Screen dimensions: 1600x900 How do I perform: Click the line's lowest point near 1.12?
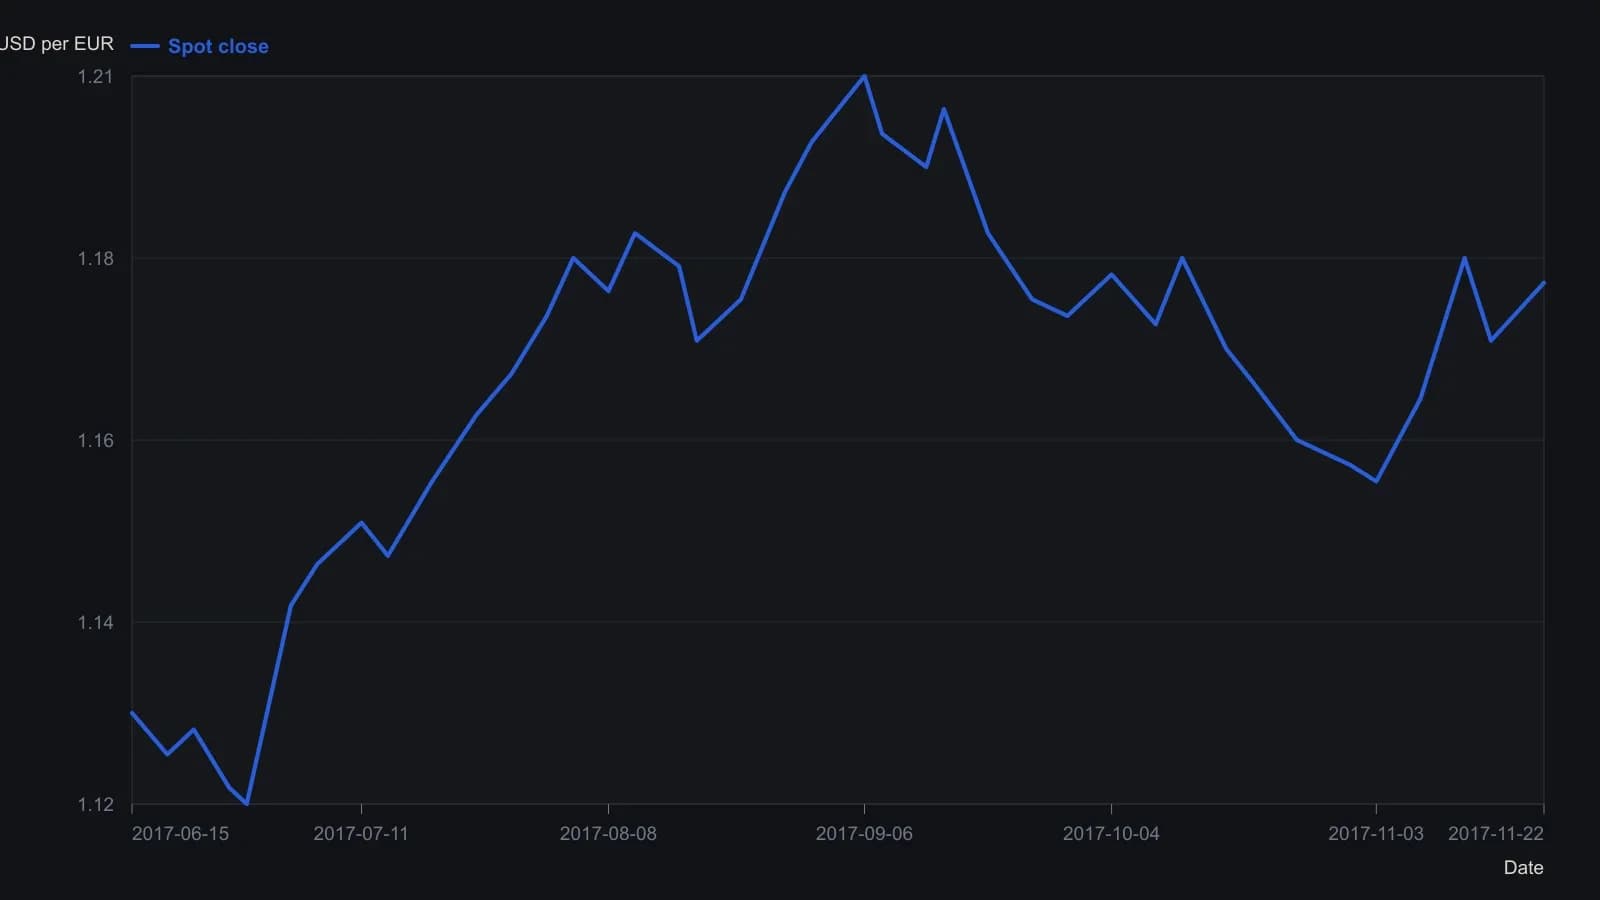coord(246,803)
